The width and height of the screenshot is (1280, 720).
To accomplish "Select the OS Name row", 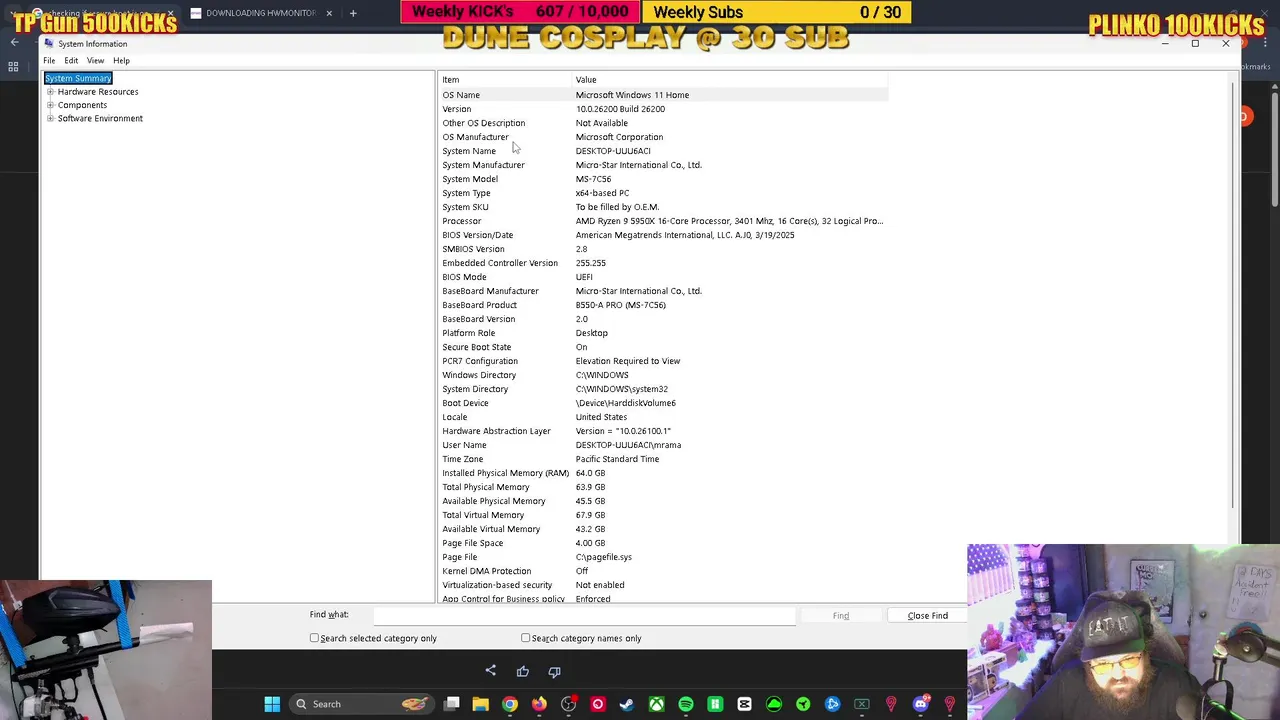I will [663, 95].
